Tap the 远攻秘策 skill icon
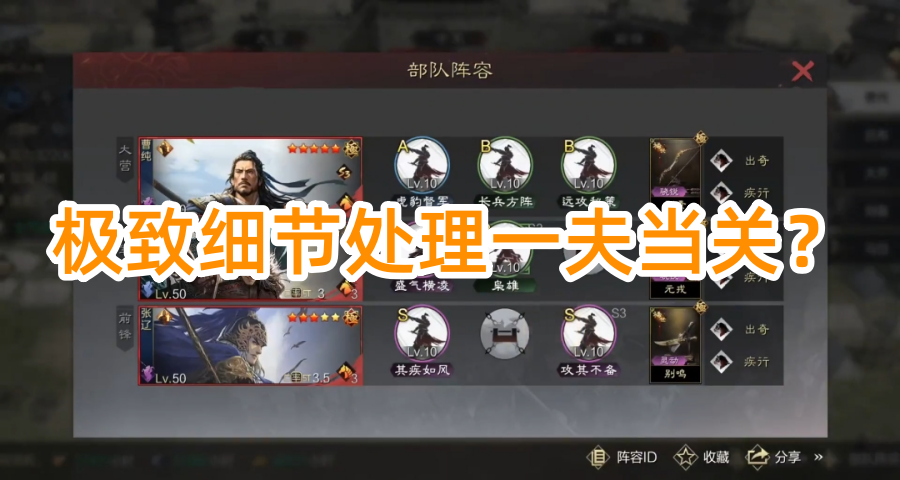 point(588,165)
